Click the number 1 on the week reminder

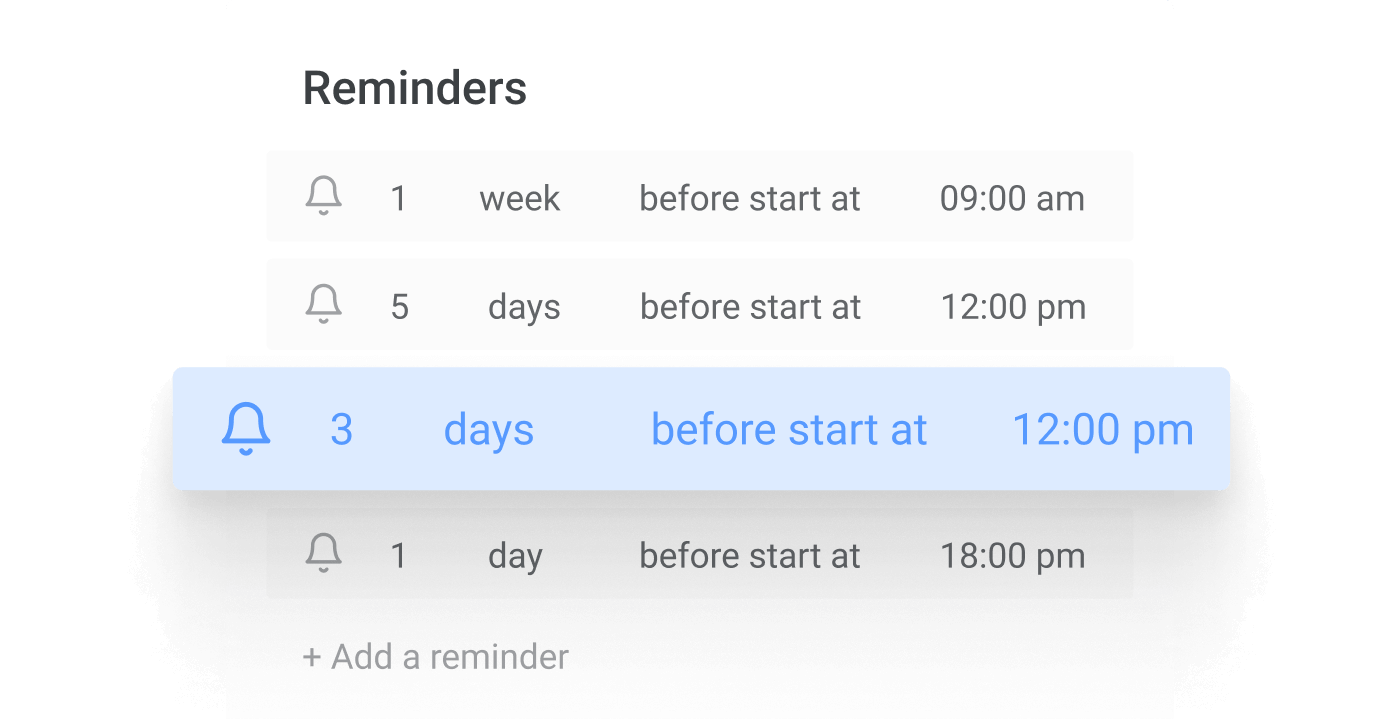pos(399,197)
